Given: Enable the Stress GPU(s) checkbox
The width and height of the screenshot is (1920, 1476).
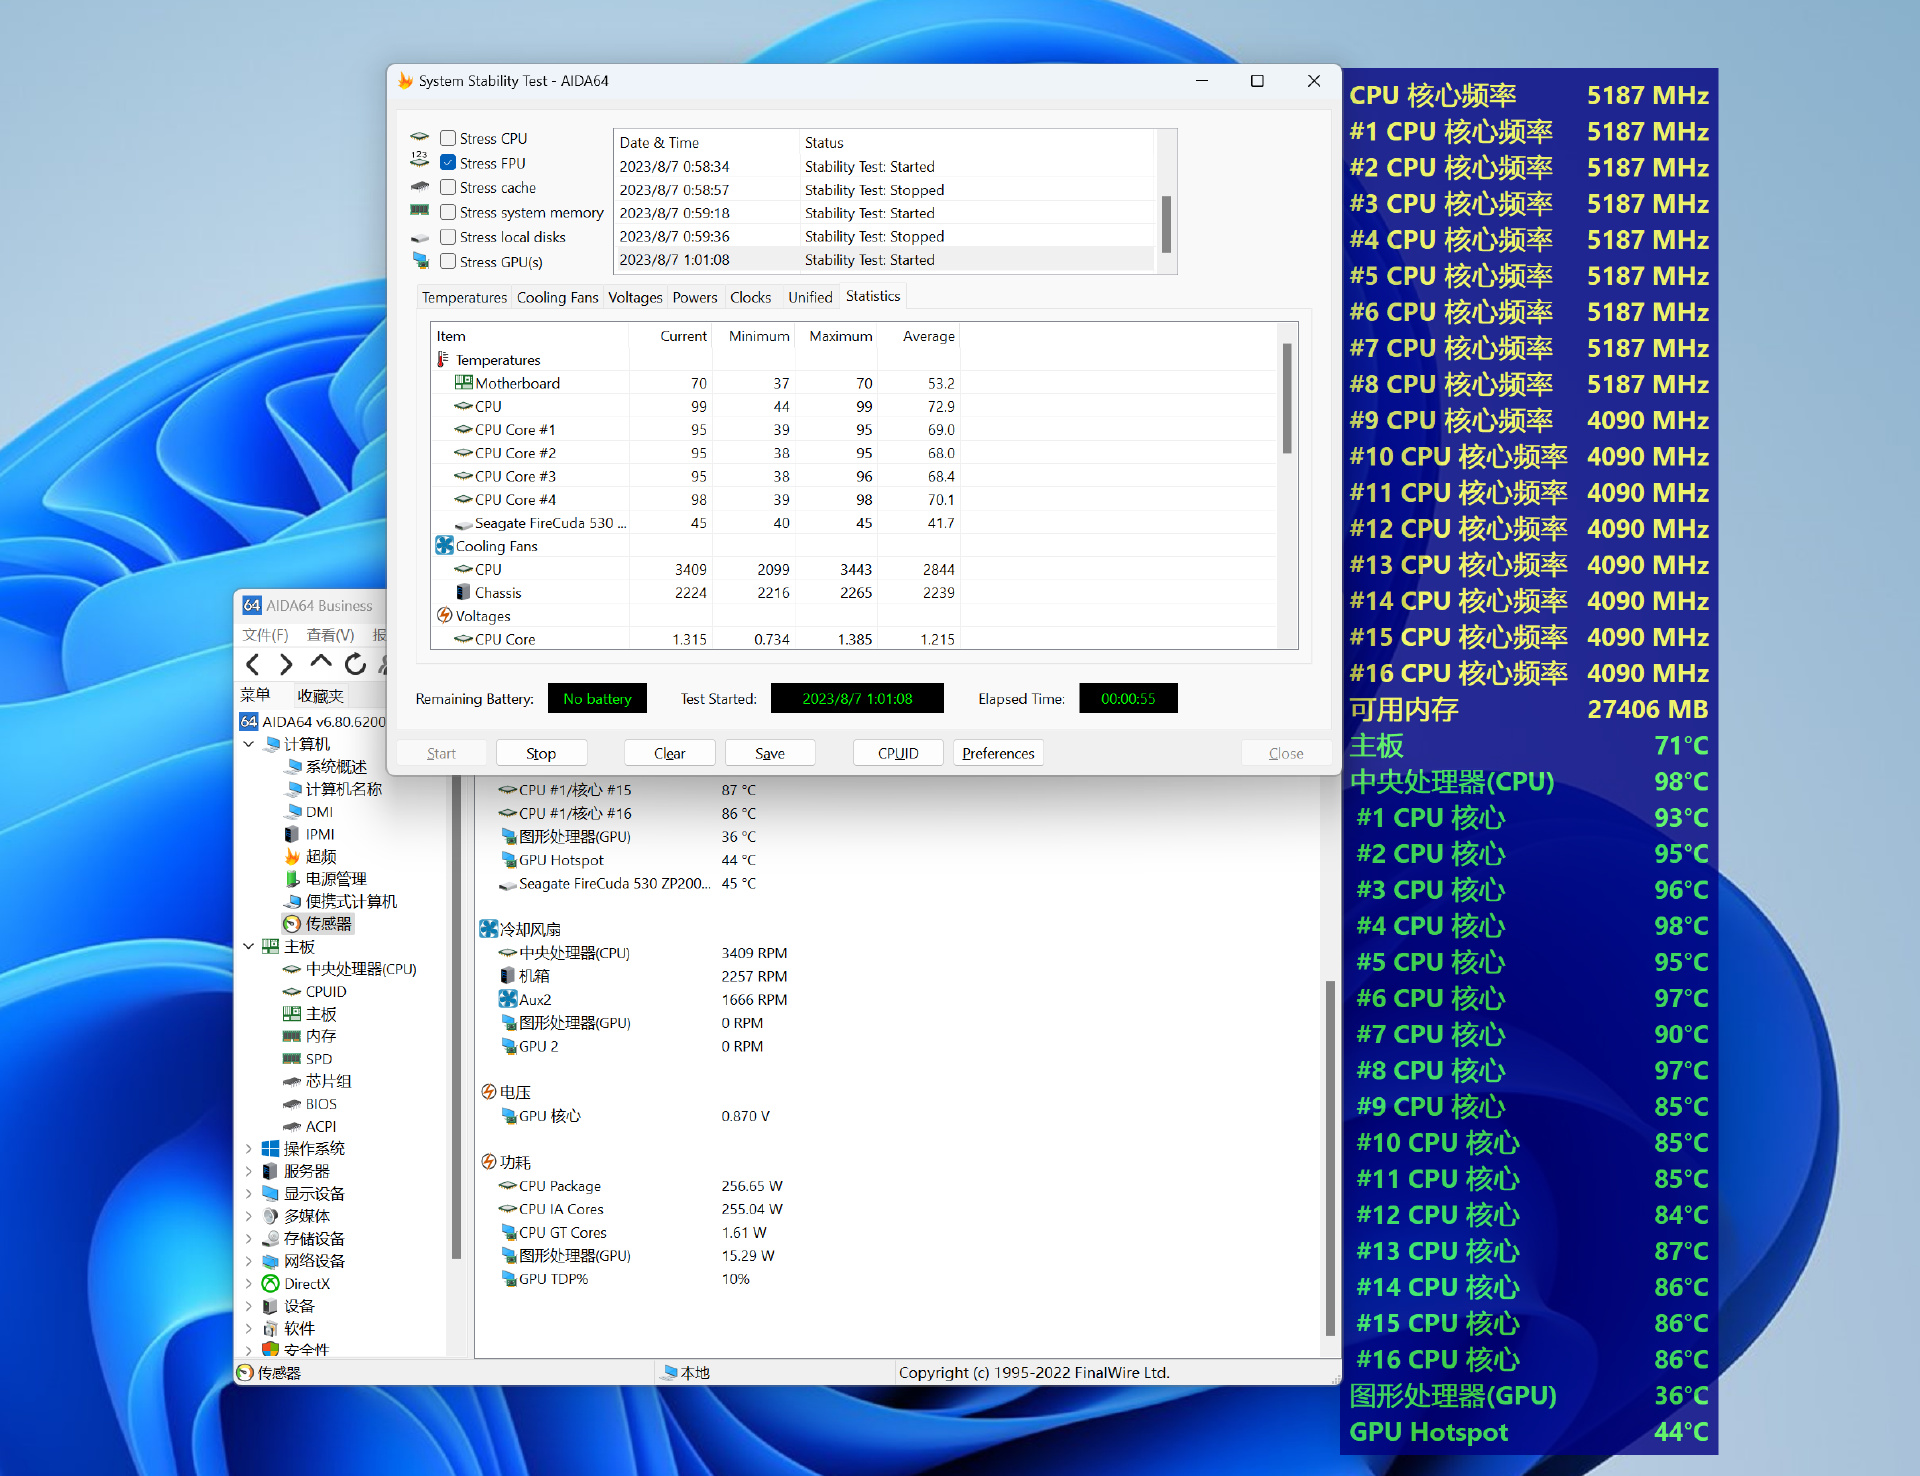Looking at the screenshot, I should tap(448, 261).
